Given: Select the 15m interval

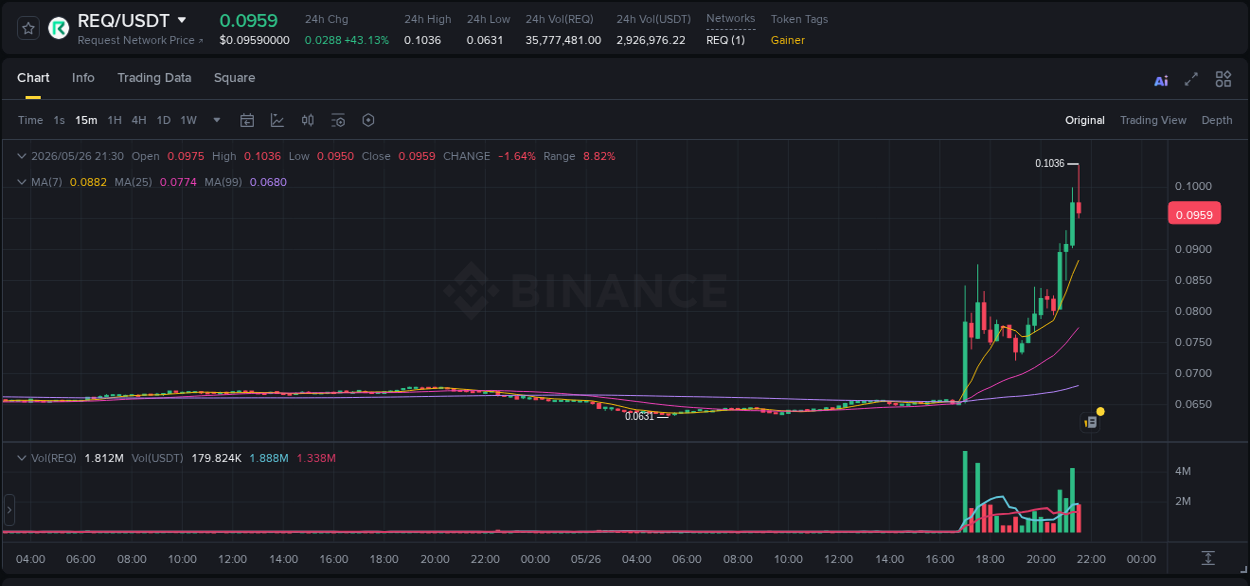Looking at the screenshot, I should pos(86,120).
